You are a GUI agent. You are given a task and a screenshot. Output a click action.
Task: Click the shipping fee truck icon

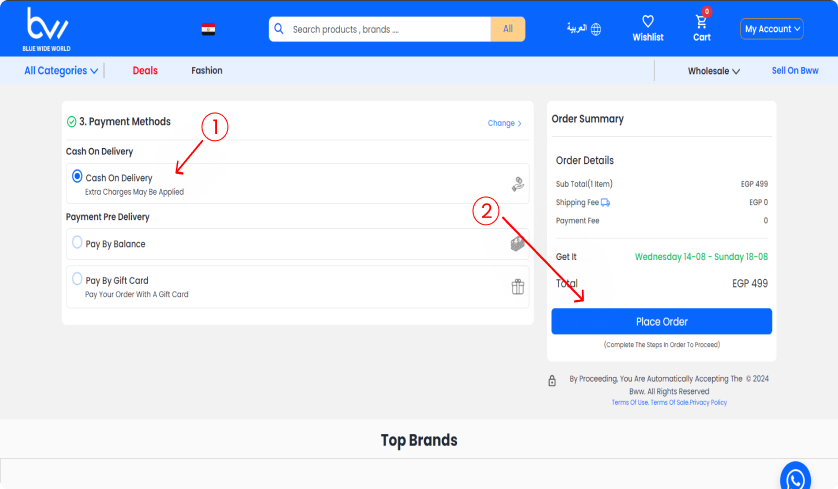coord(605,203)
